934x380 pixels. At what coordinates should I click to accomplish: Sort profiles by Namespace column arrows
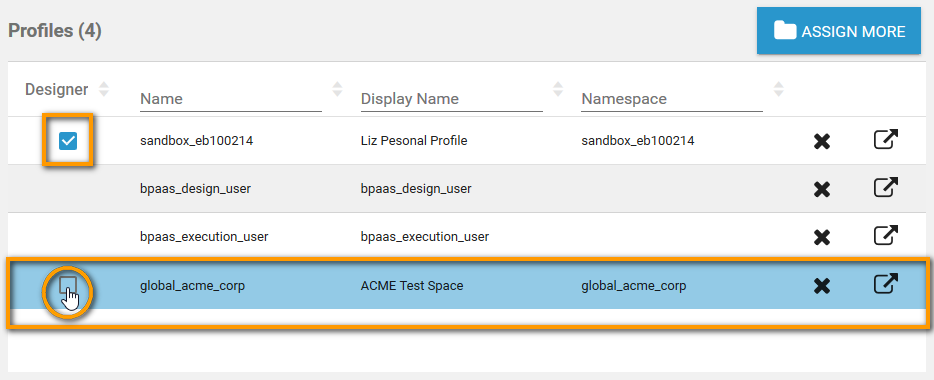pos(778,89)
